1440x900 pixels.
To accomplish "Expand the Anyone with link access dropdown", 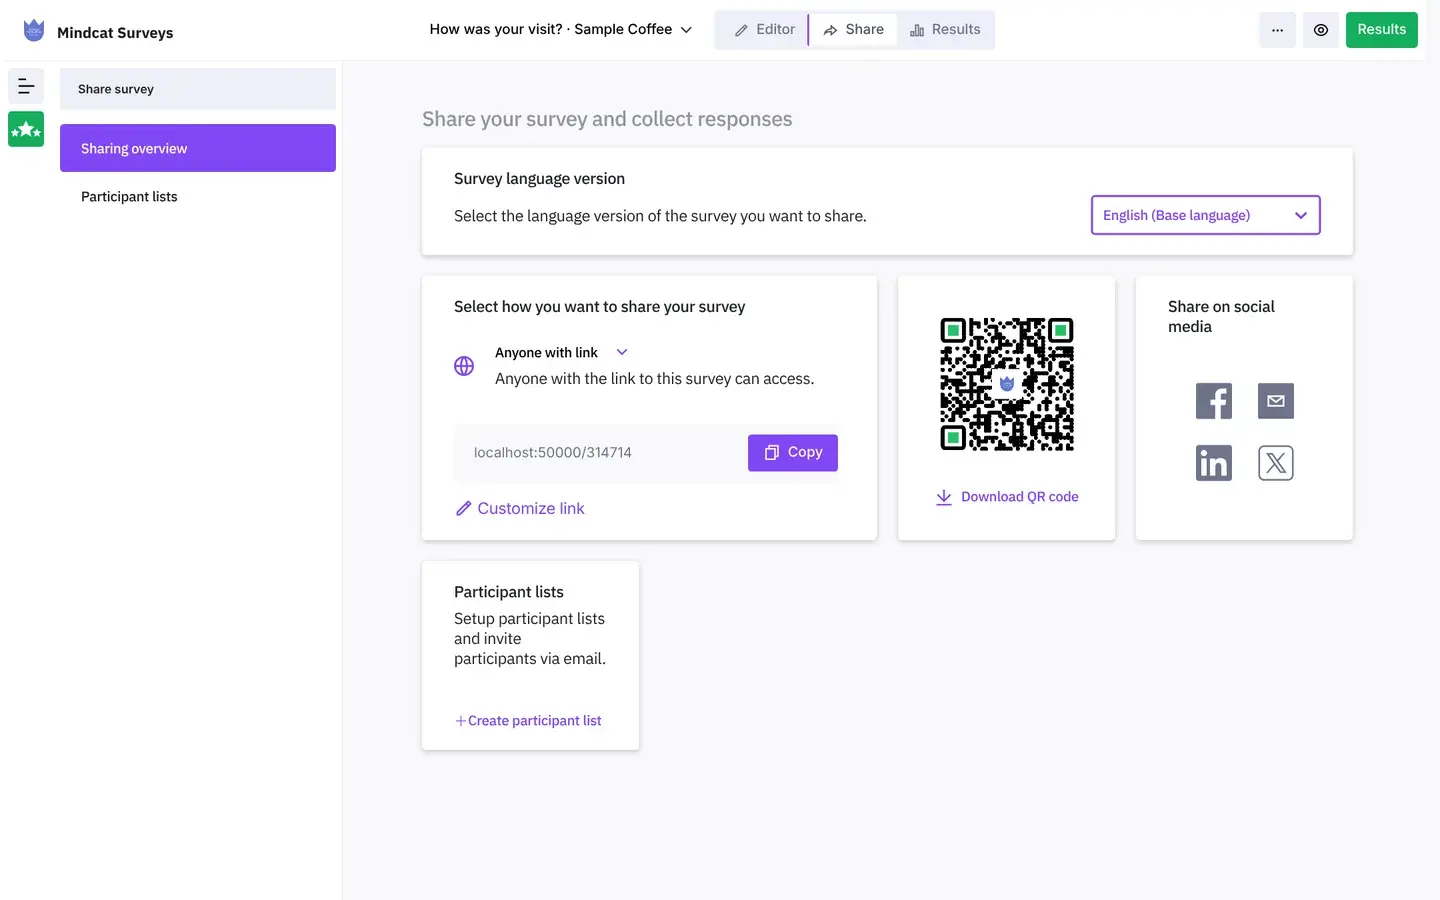I will pyautogui.click(x=561, y=352).
